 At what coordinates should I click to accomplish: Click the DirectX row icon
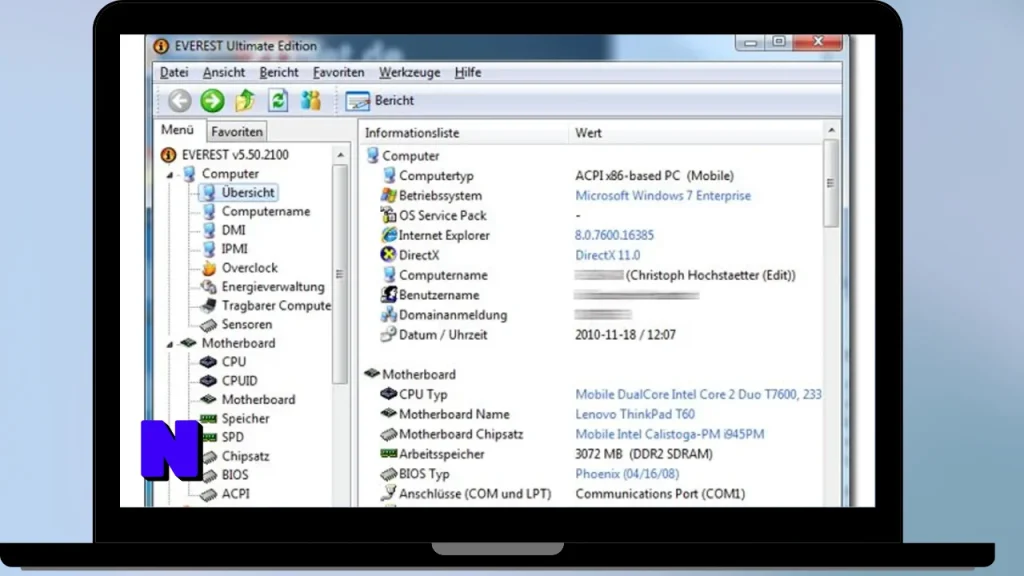(389, 255)
